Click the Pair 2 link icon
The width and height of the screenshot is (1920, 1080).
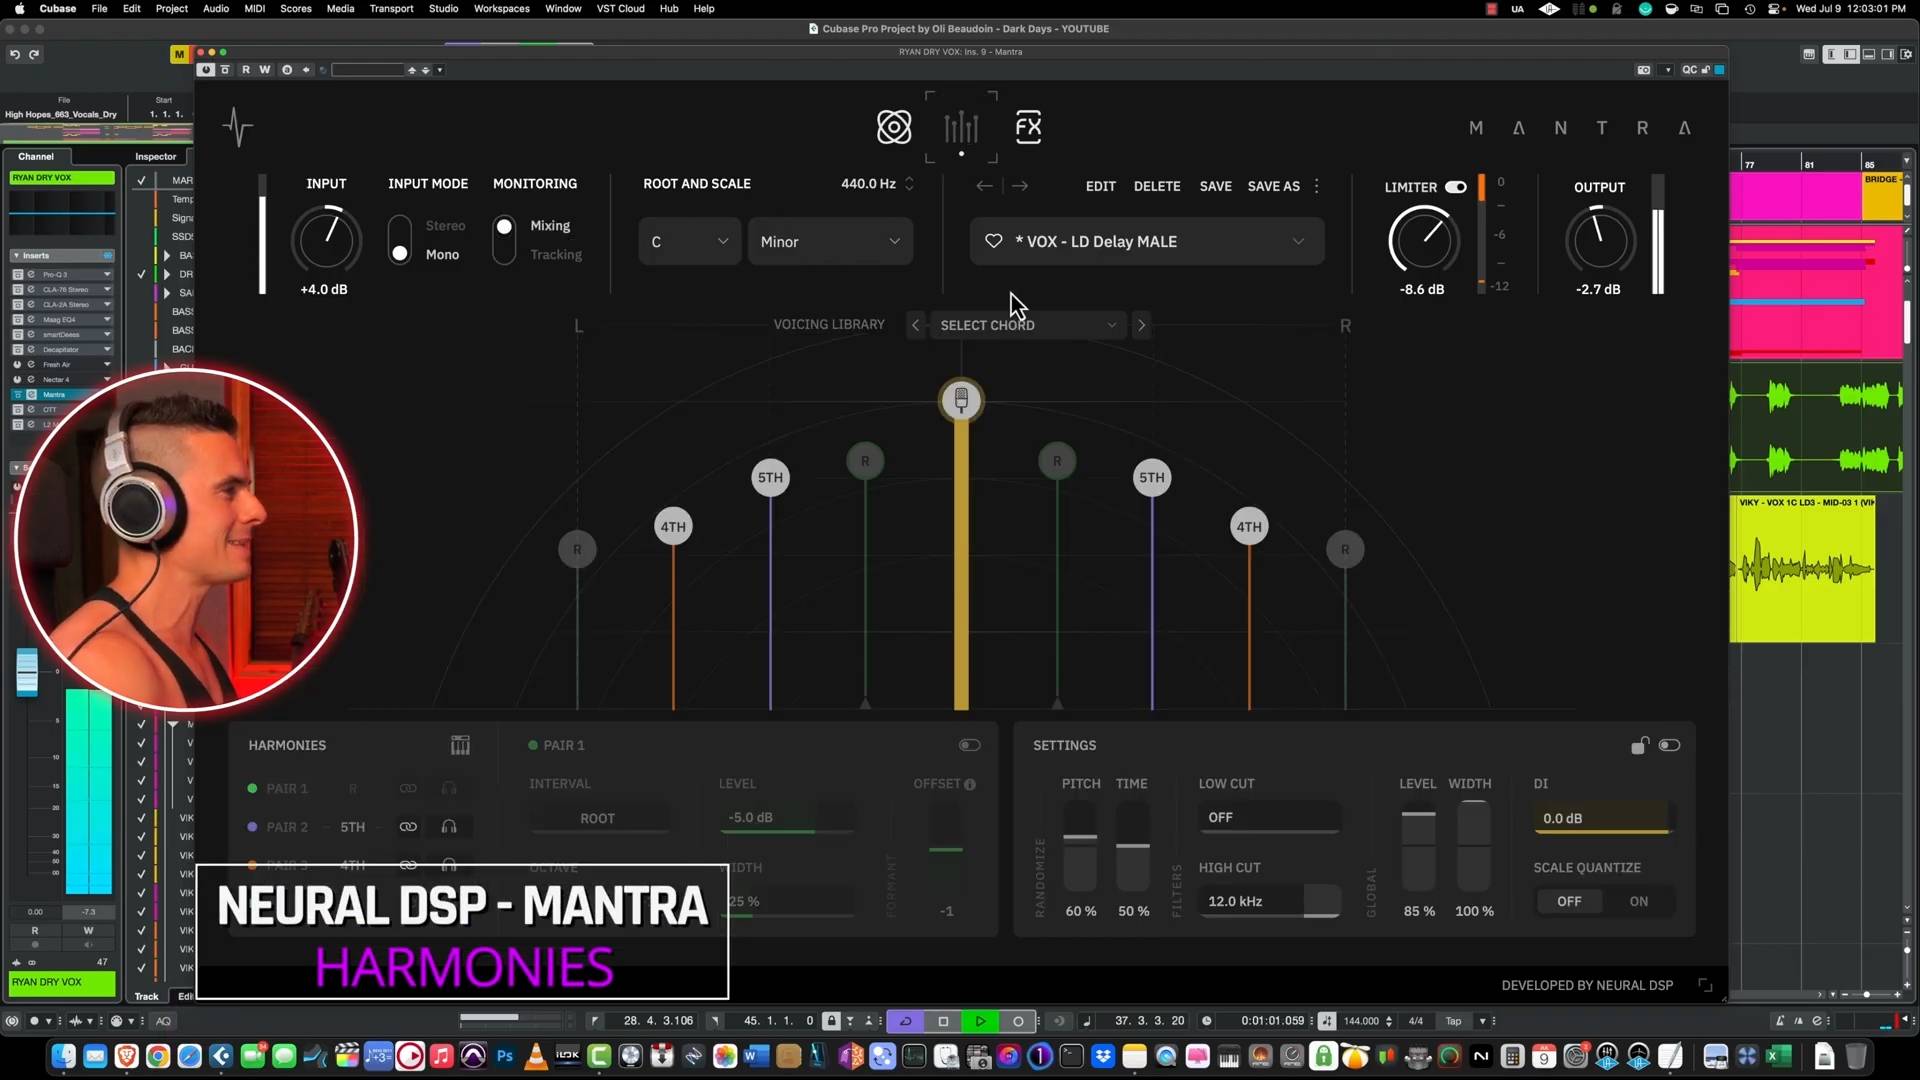[408, 827]
